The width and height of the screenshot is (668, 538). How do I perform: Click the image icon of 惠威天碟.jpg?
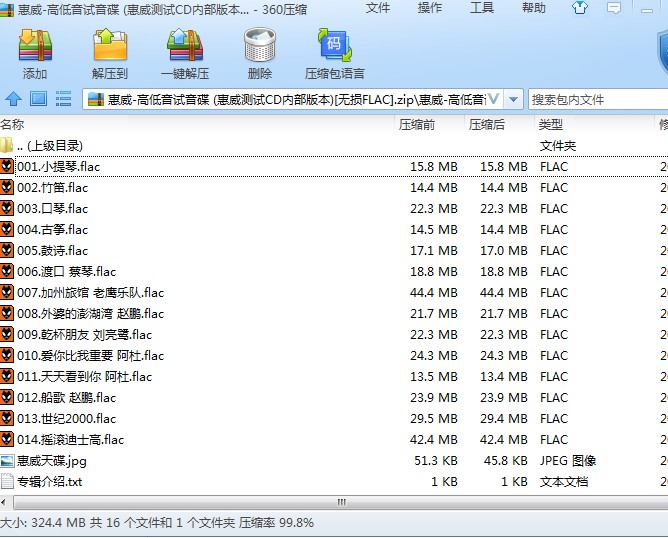pyautogui.click(x=7, y=460)
